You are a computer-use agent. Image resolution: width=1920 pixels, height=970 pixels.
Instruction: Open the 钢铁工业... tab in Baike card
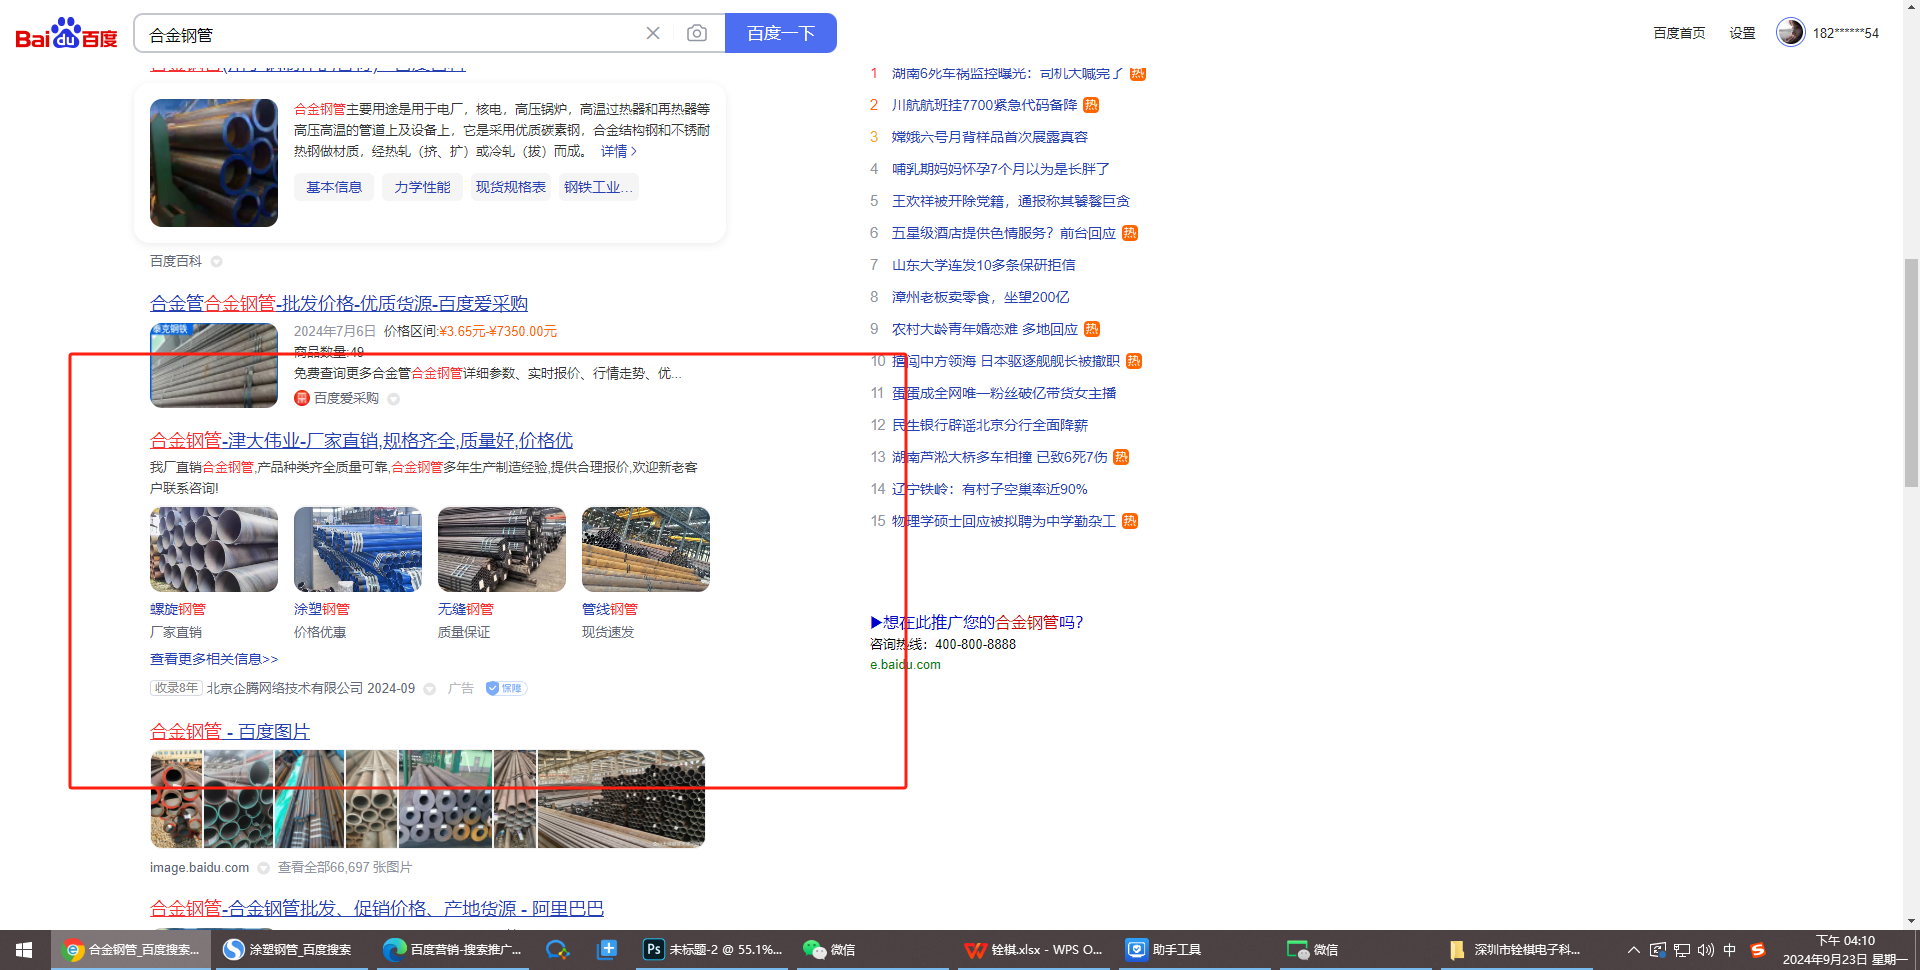tap(598, 187)
